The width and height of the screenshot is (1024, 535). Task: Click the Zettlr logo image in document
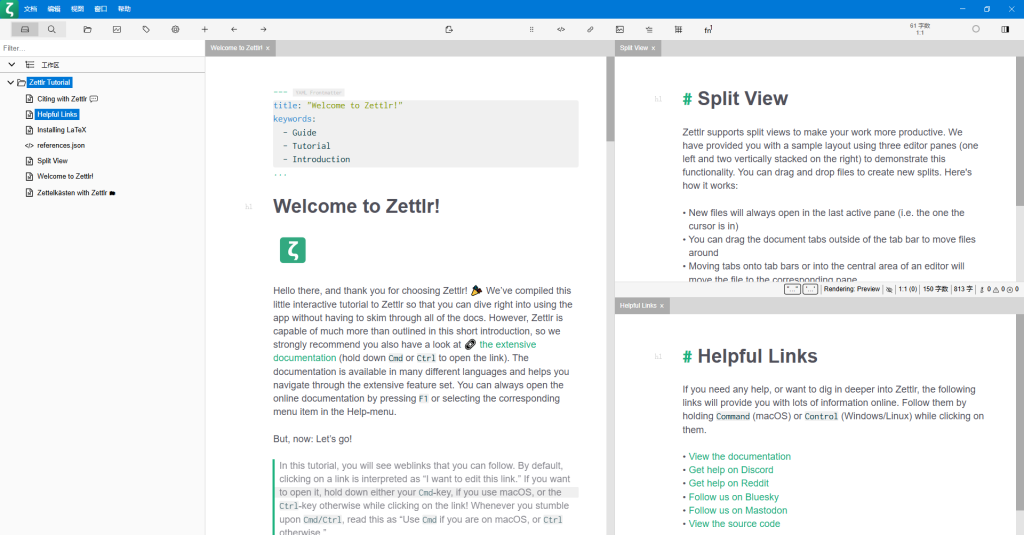click(x=293, y=250)
